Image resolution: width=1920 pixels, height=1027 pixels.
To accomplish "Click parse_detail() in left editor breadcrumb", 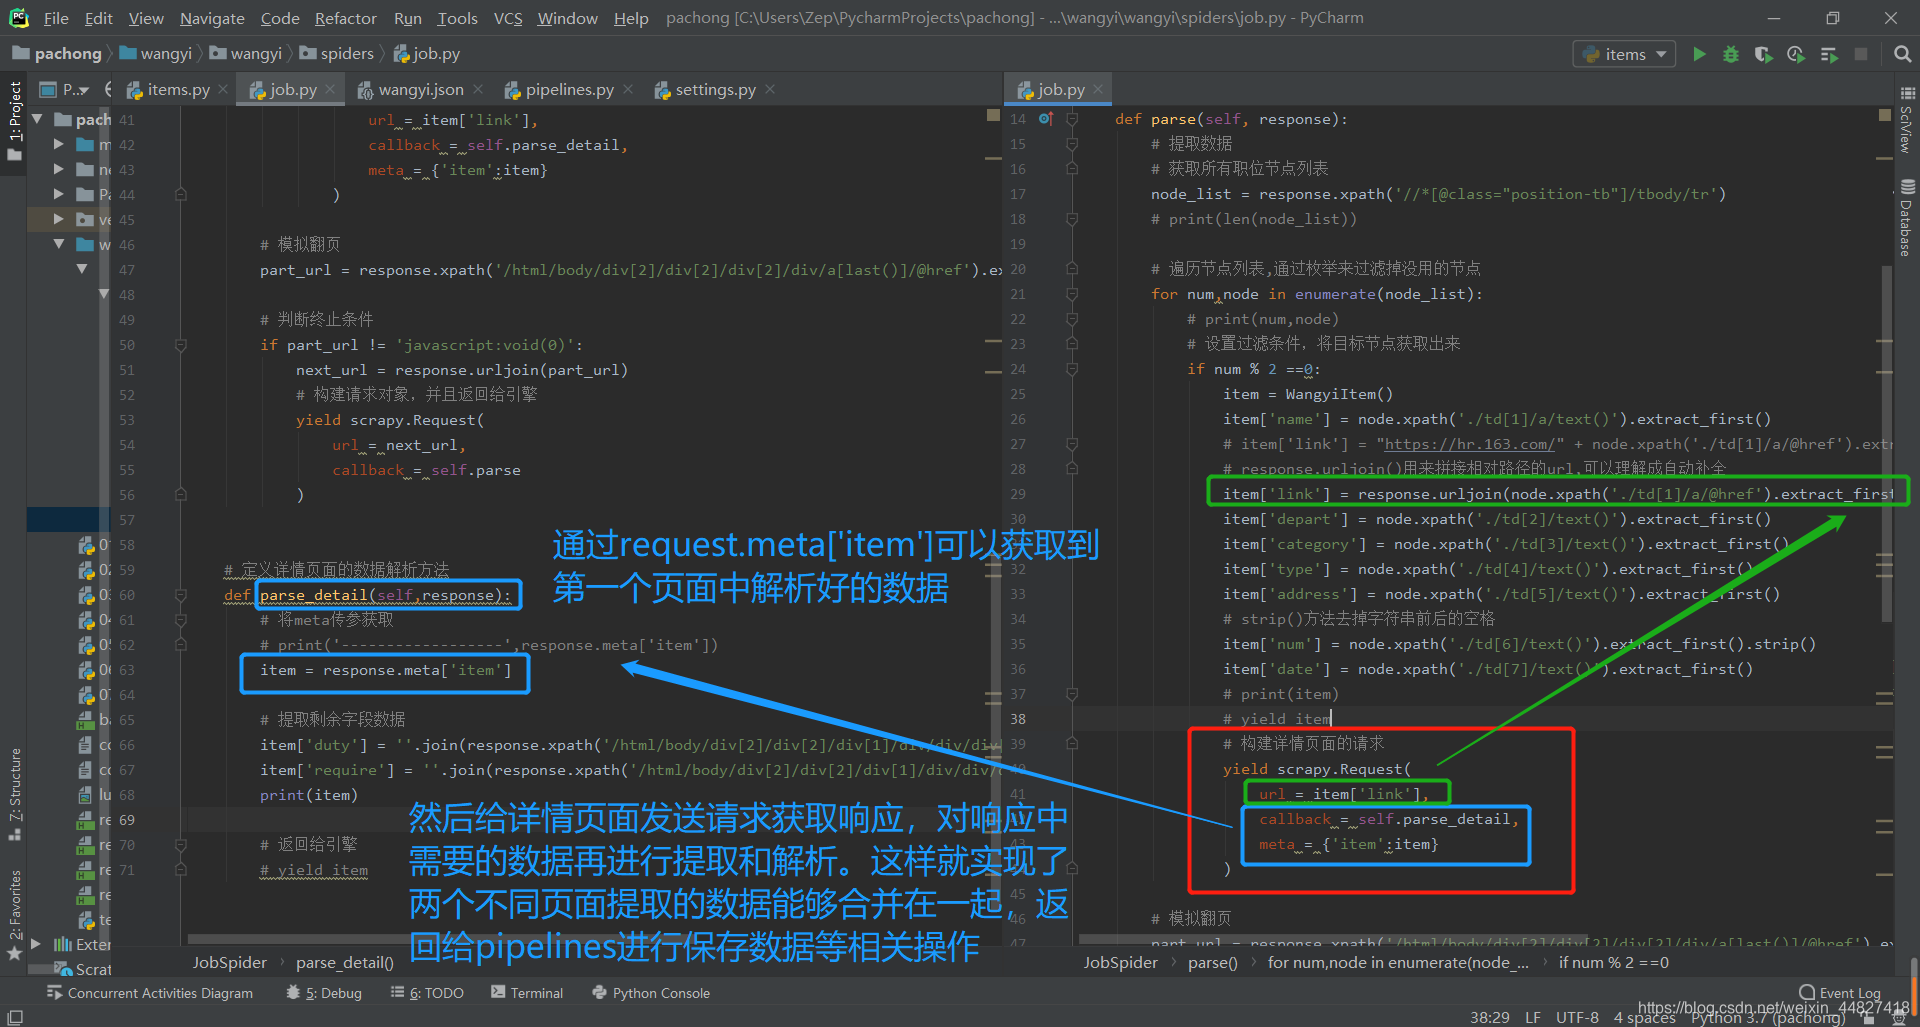I will 345,963.
